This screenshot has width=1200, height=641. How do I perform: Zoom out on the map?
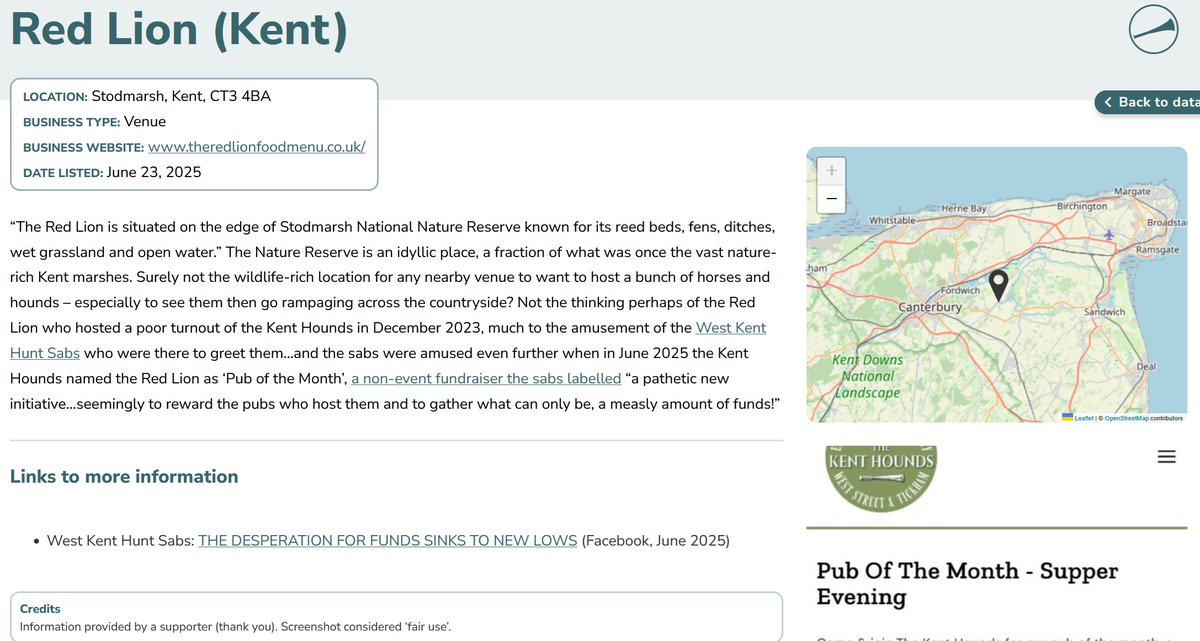[830, 197]
